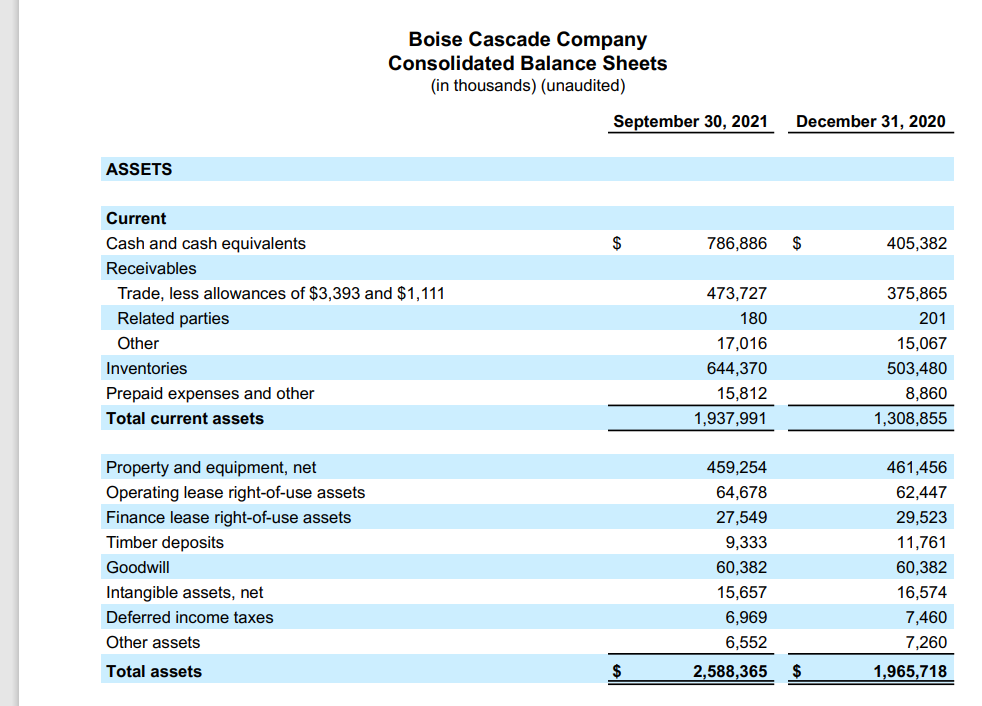
Task: Select prepaid expenses value 15,812
Action: point(742,393)
